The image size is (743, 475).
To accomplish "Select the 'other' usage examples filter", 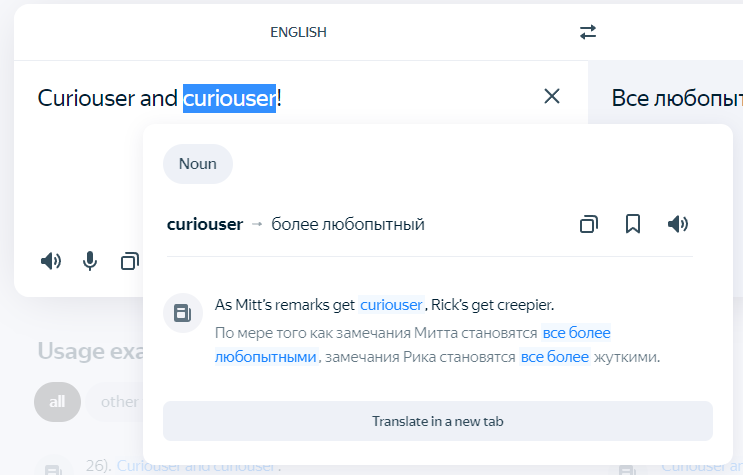I will click(119, 401).
